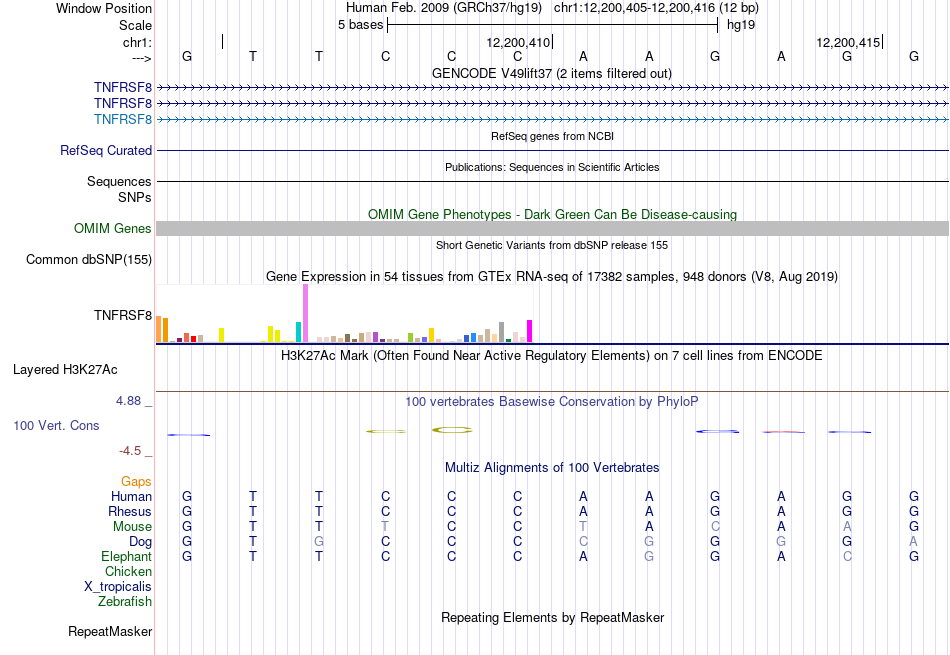Open the 'RepeatMasker' track label
The image size is (950, 655).
pyautogui.click(x=110, y=631)
